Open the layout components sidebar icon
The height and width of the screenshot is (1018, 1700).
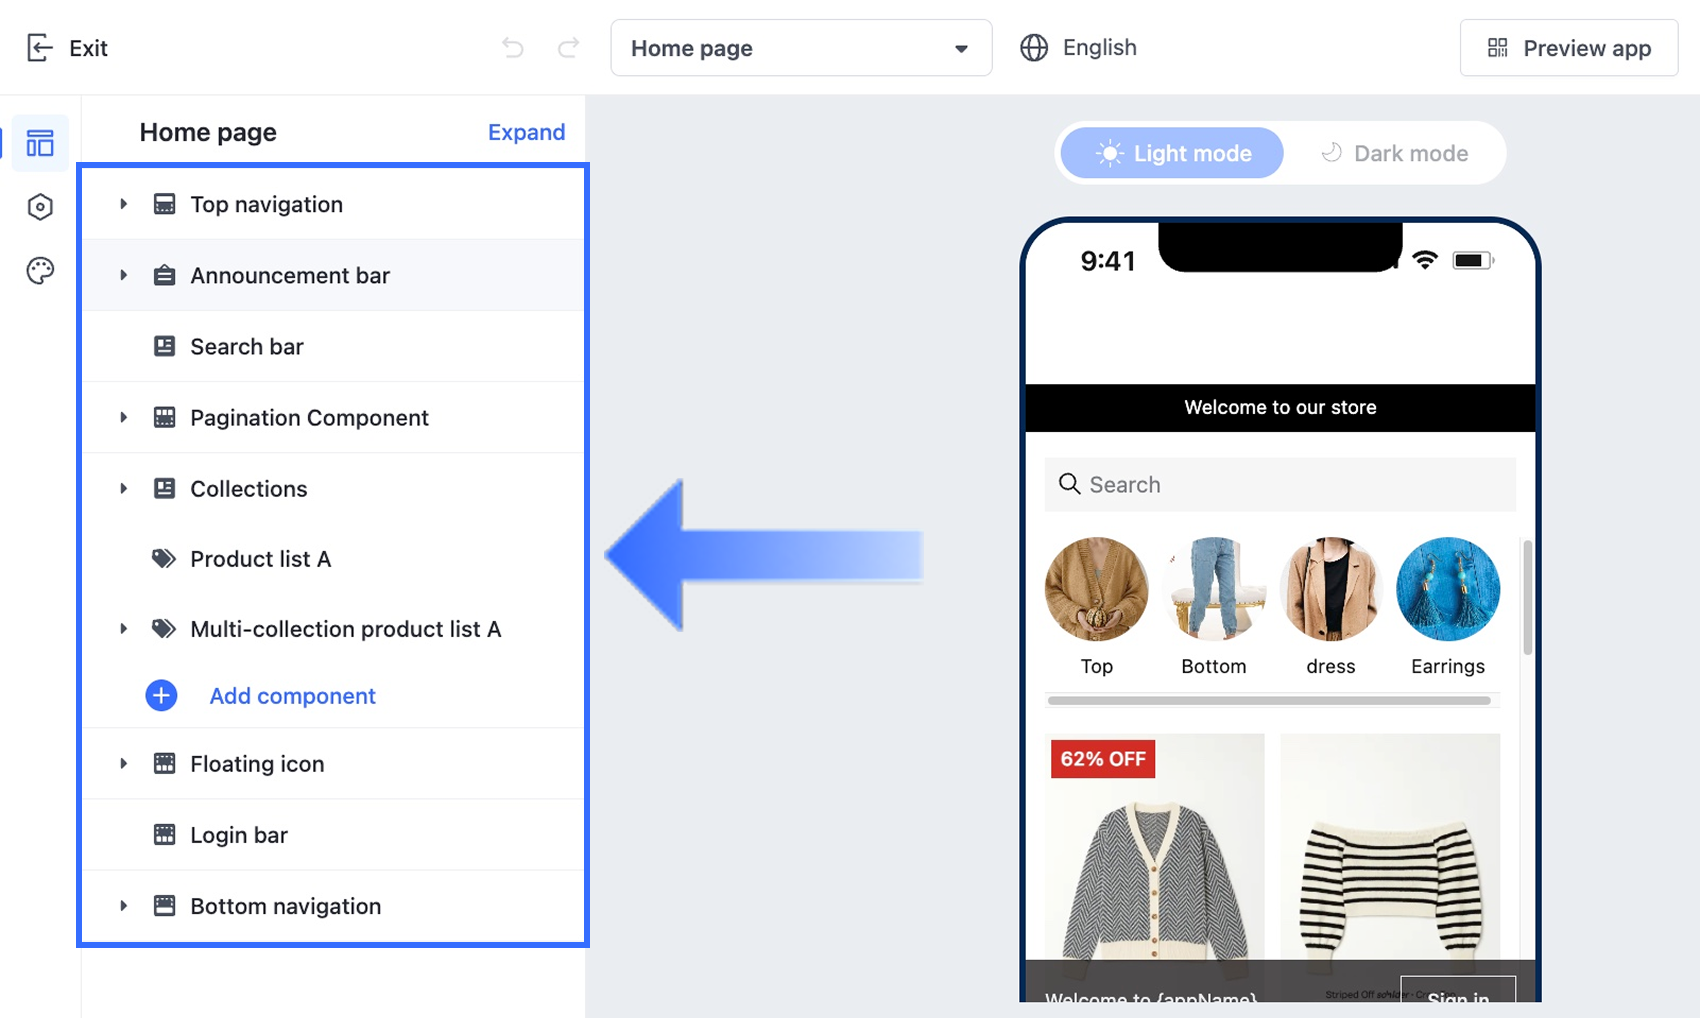(40, 143)
